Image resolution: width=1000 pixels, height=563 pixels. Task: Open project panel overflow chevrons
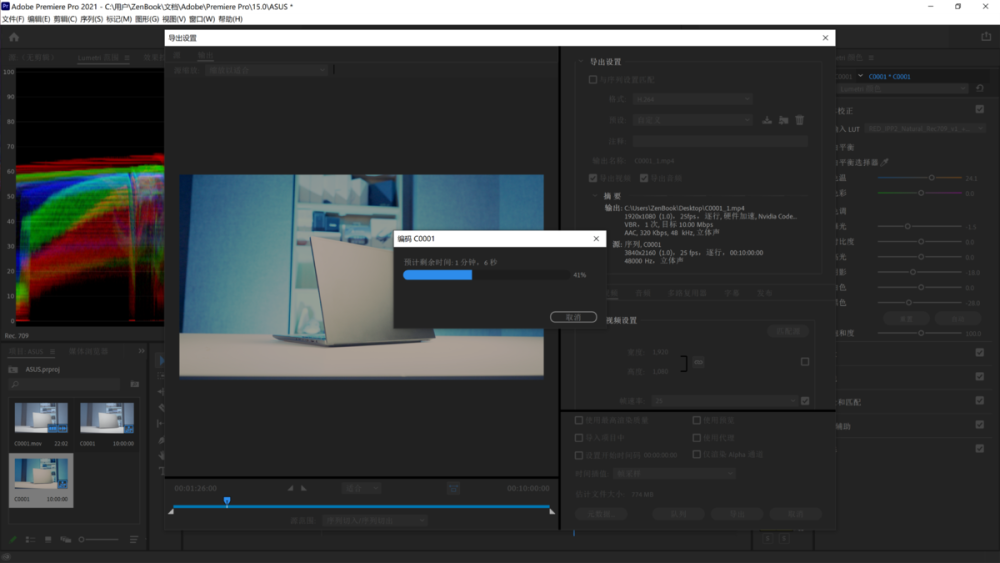click(x=142, y=351)
